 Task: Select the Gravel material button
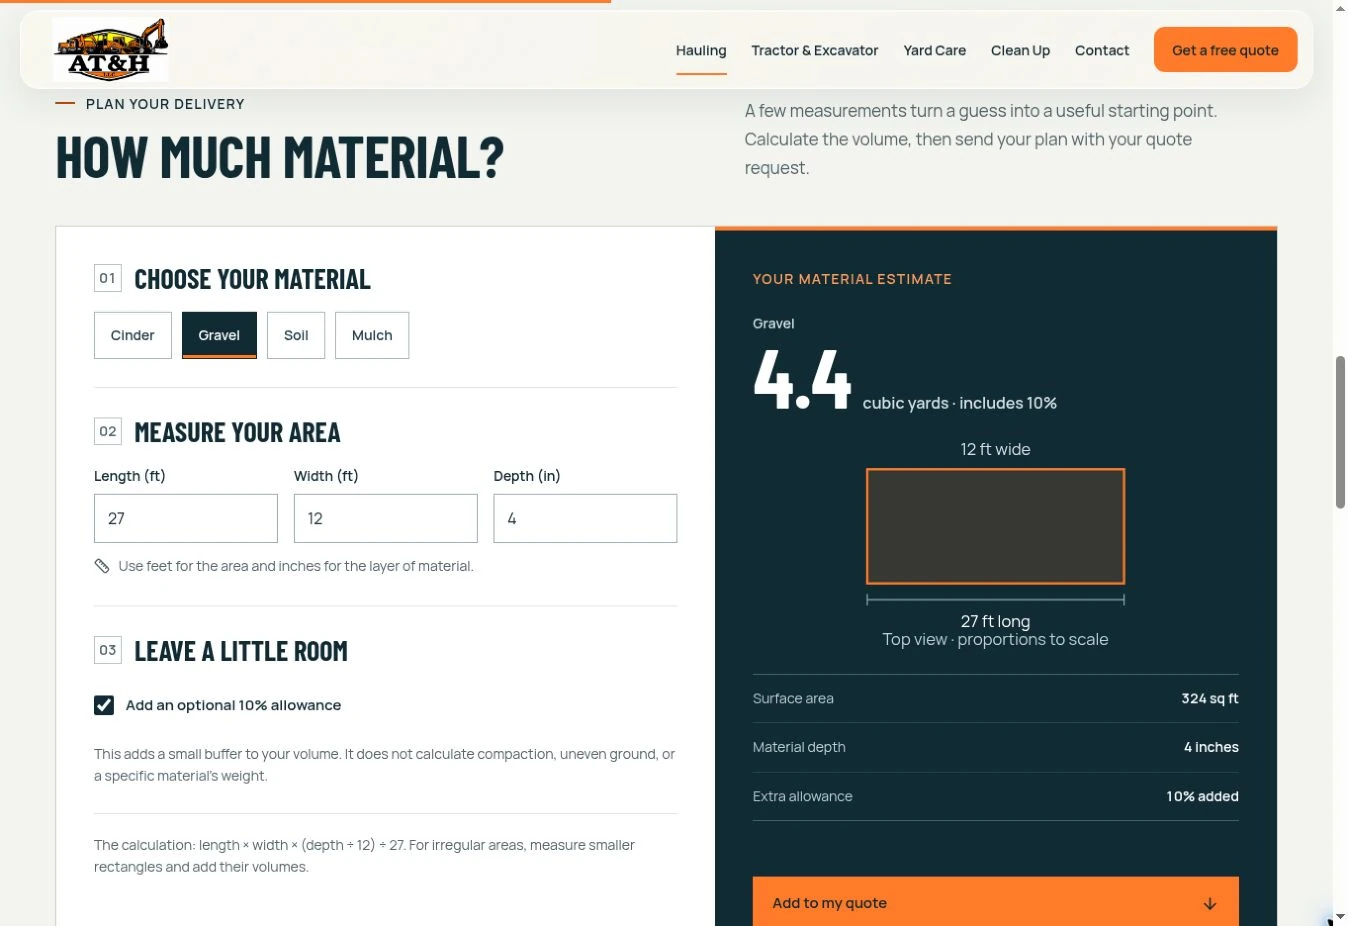(x=219, y=335)
